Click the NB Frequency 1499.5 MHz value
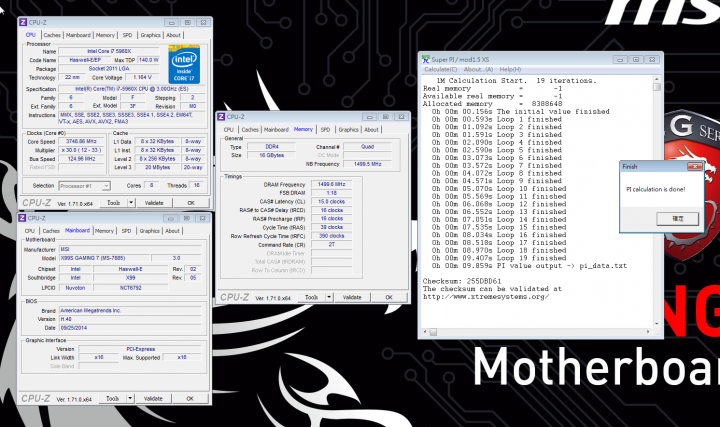The height and width of the screenshot is (427, 720). pos(367,164)
